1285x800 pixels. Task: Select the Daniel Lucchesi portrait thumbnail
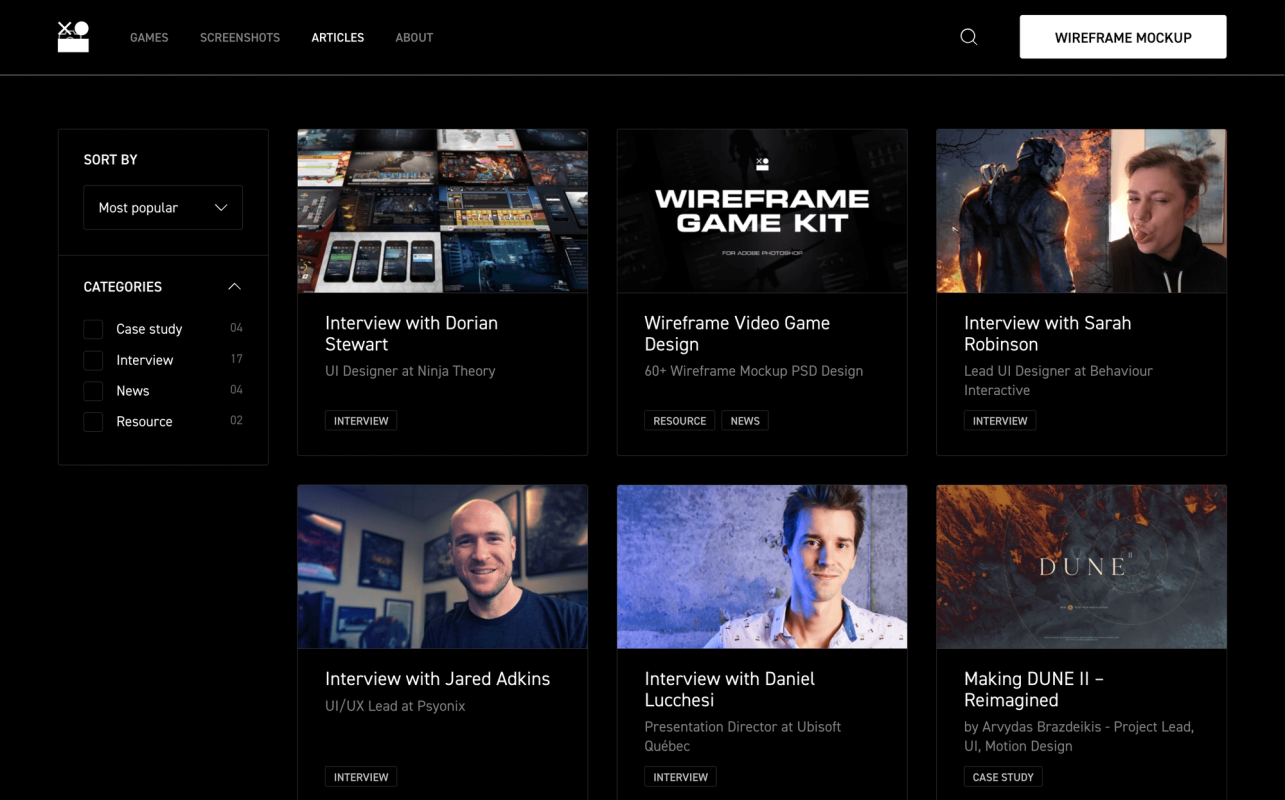pyautogui.click(x=762, y=567)
